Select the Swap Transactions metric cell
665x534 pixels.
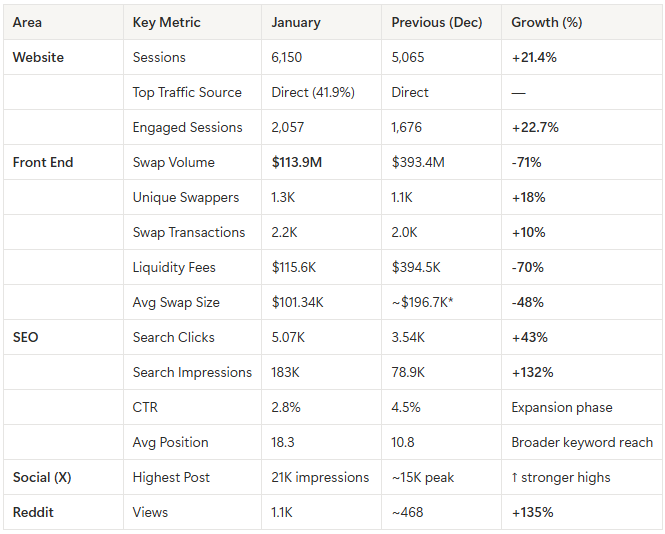click(188, 232)
